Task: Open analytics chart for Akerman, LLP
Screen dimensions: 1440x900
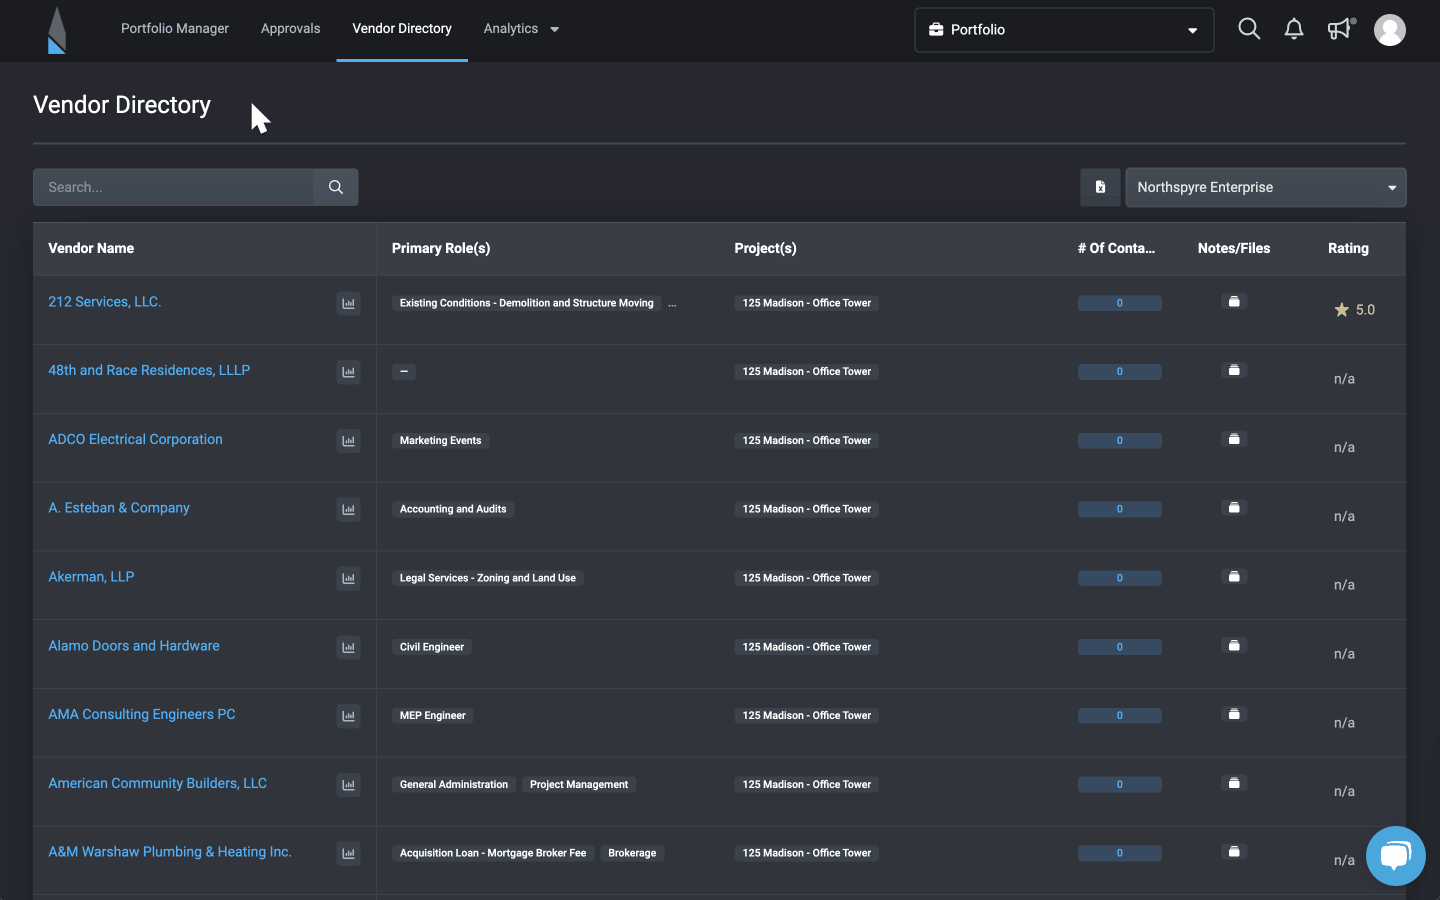Action: (x=348, y=579)
